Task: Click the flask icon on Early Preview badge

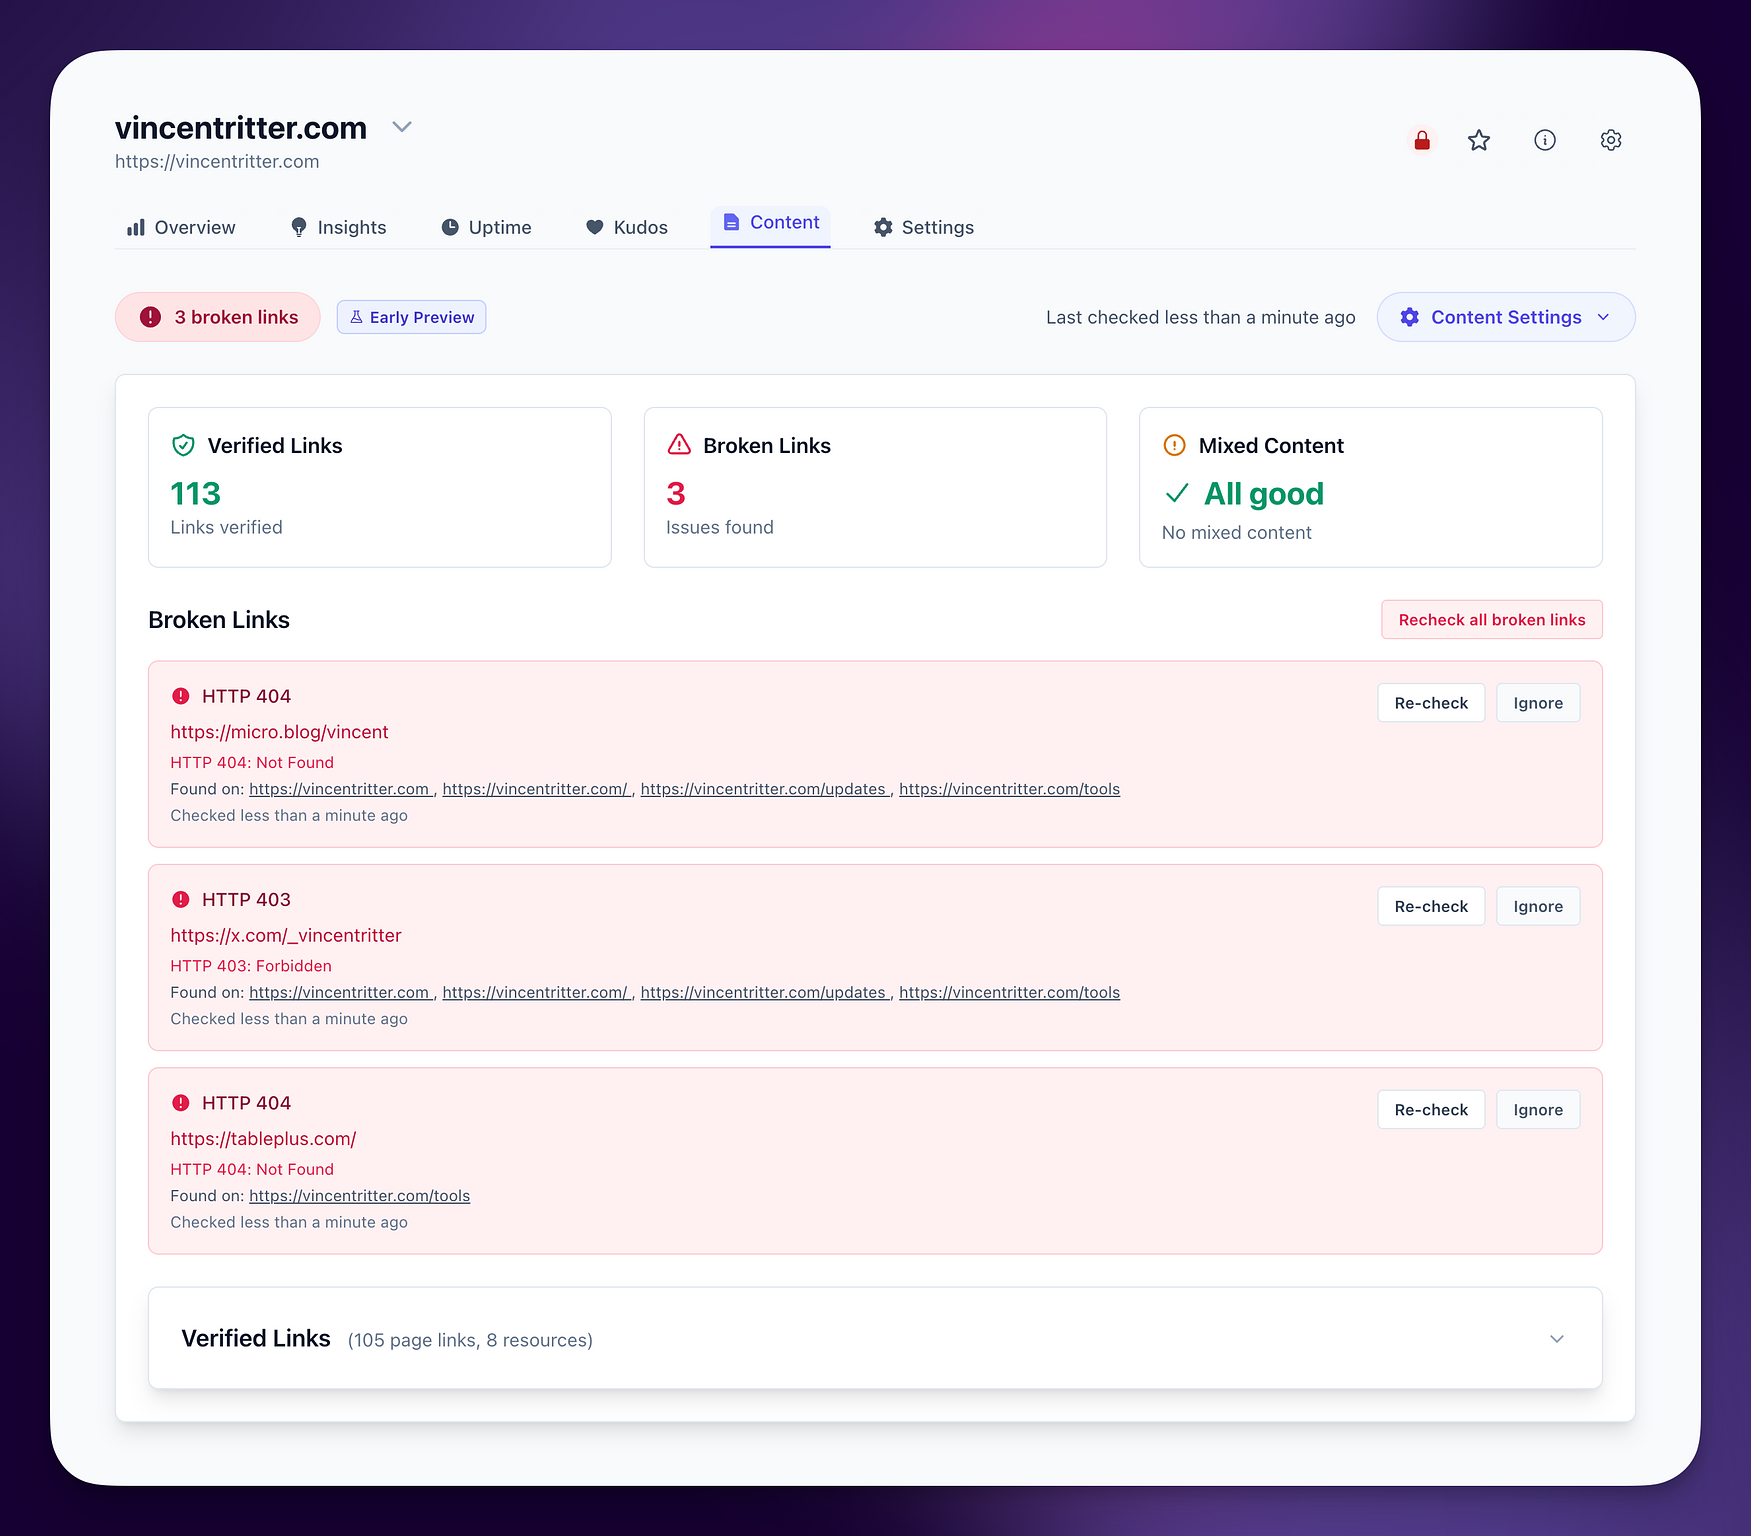Action: (x=357, y=317)
